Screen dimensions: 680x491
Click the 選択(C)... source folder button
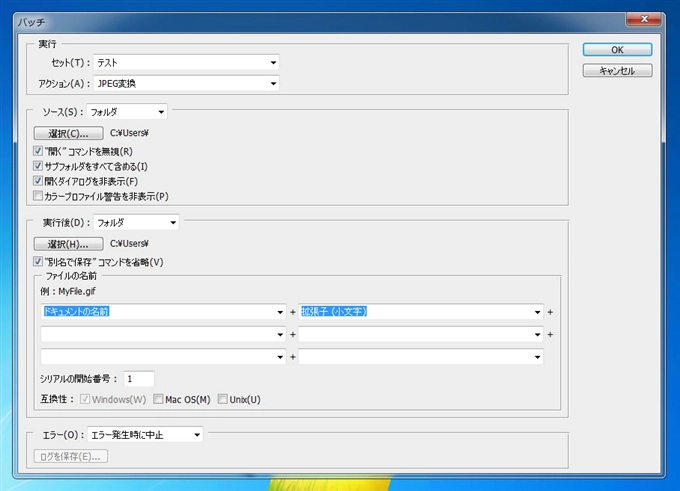click(x=69, y=133)
